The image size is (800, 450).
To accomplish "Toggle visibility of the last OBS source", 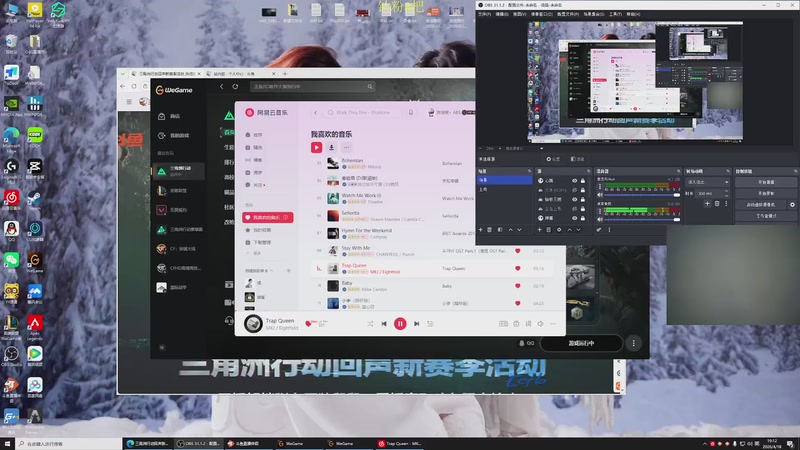I will [x=574, y=218].
